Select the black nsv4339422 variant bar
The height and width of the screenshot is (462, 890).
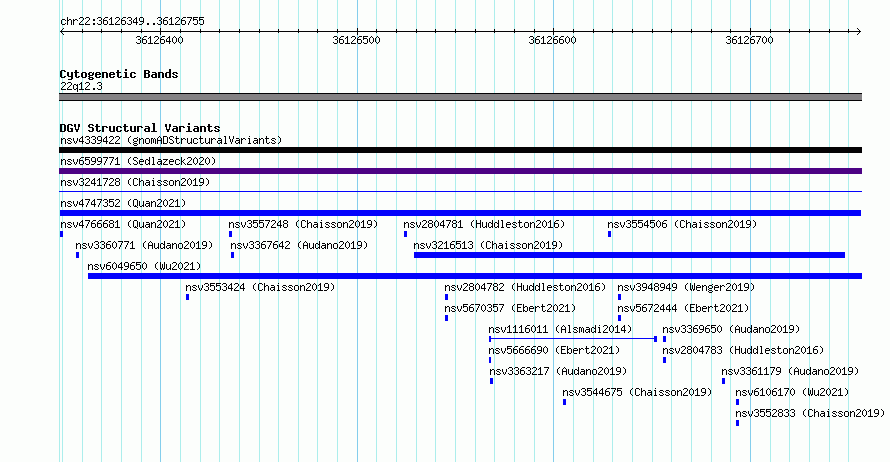460,150
